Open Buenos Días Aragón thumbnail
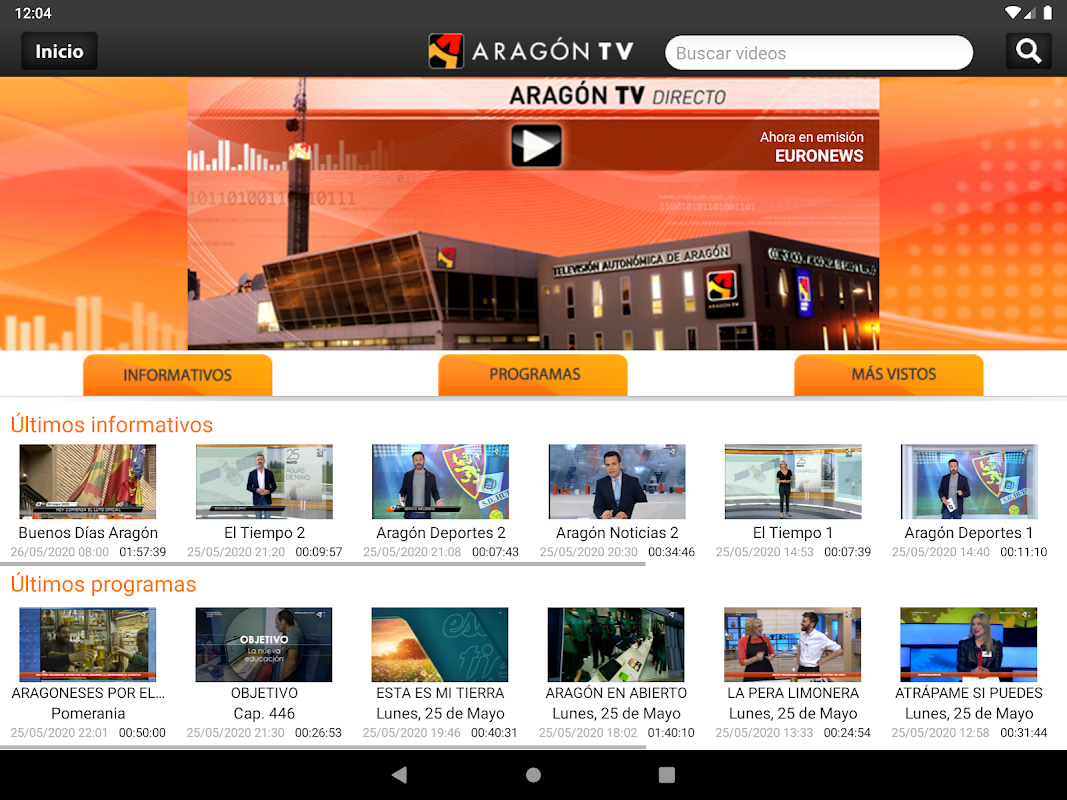This screenshot has height=800, width=1067. click(x=88, y=482)
